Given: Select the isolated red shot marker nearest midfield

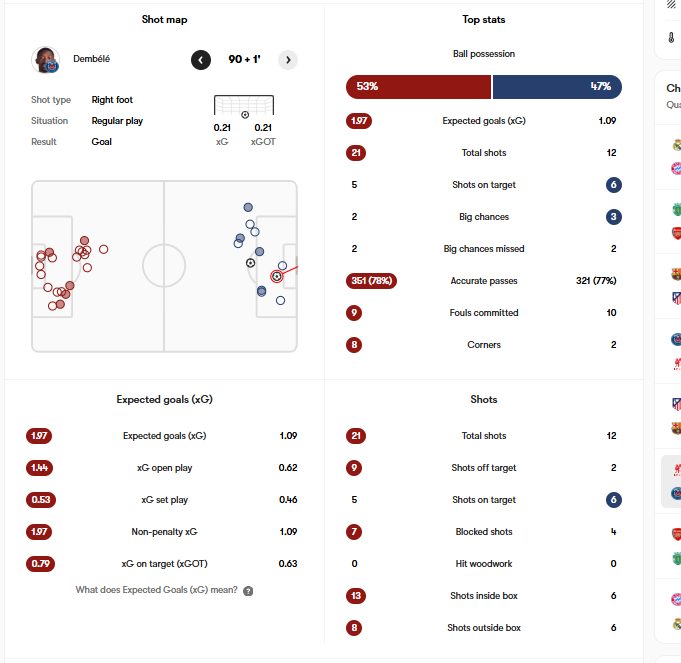Looking at the screenshot, I should click(103, 249).
